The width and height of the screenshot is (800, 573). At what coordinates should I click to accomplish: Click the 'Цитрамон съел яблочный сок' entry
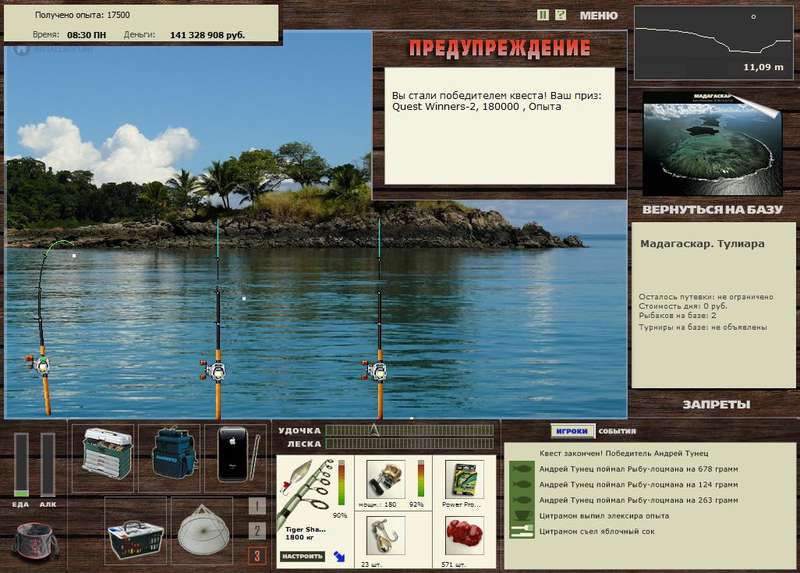[x=597, y=531]
